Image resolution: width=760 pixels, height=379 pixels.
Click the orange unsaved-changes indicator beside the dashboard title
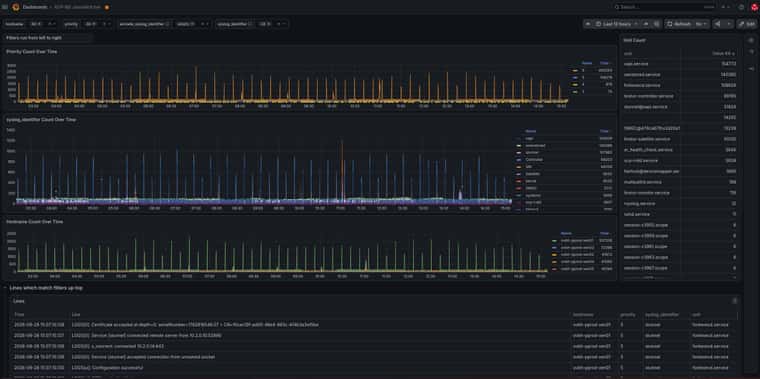(107, 7)
